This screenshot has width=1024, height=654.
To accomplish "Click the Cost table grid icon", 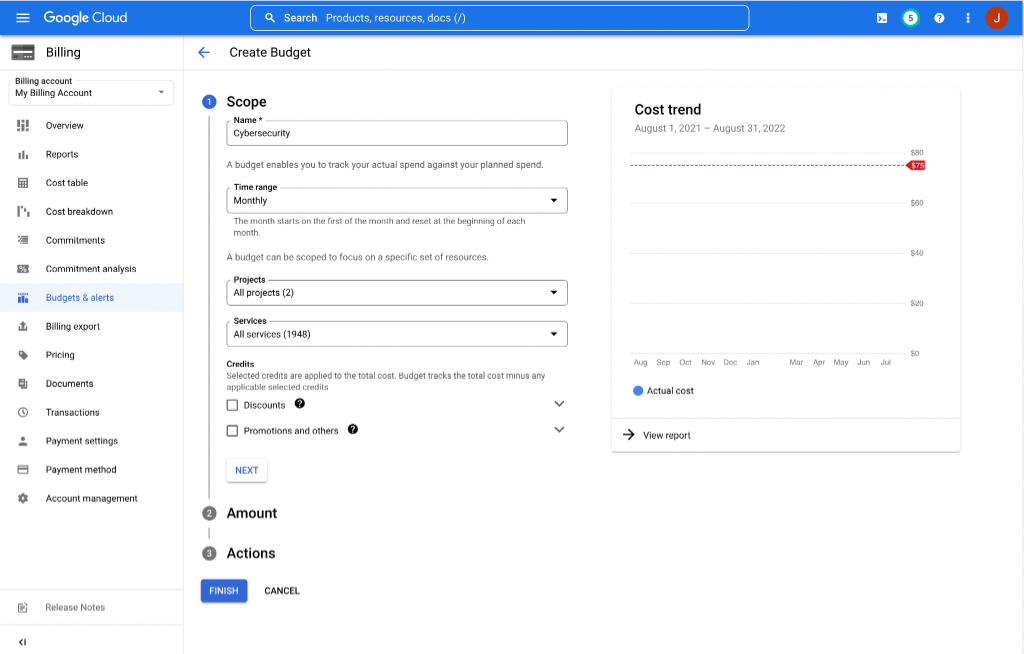I will 23,183.
